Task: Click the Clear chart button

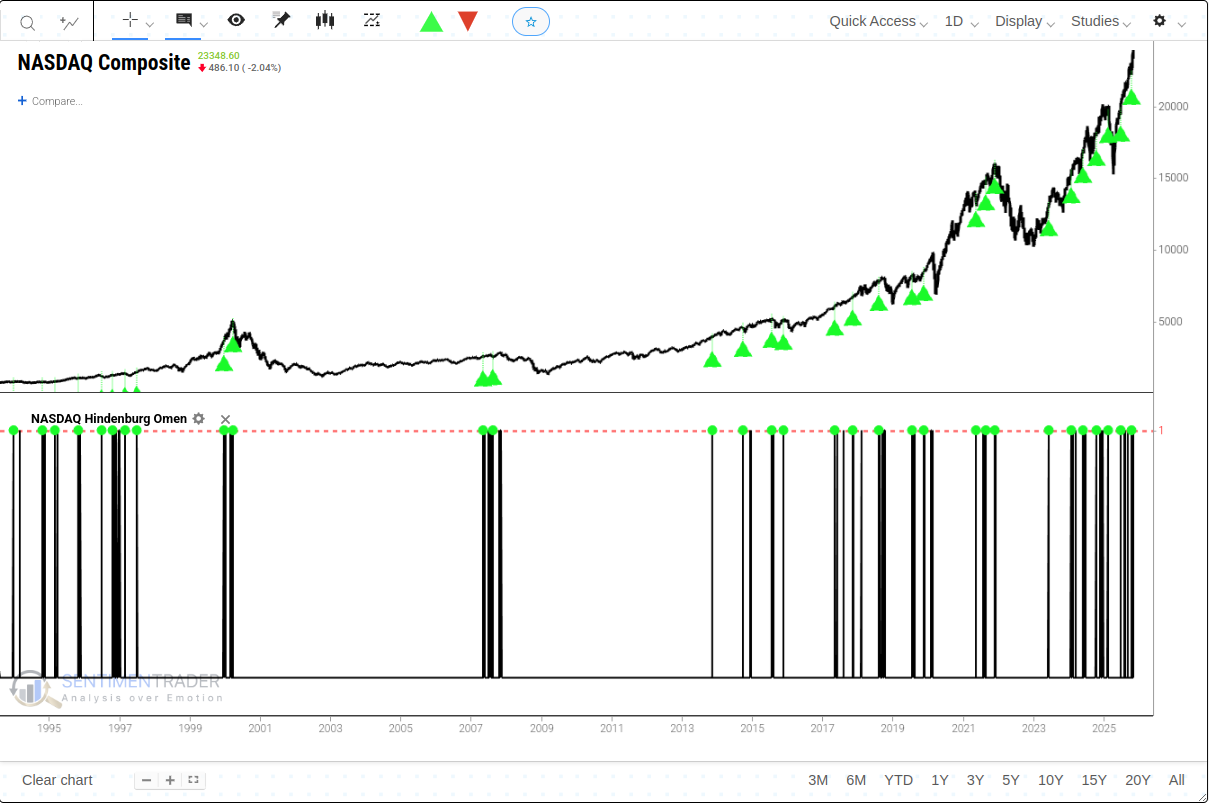Action: click(57, 780)
